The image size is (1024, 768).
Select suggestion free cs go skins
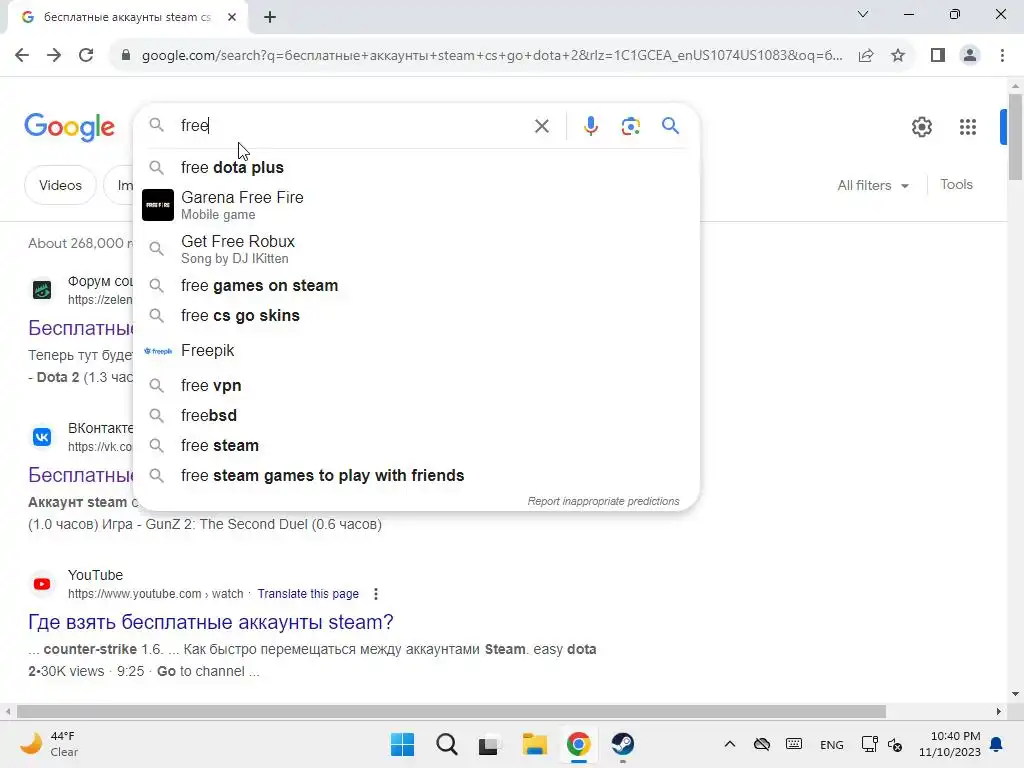pos(416,315)
